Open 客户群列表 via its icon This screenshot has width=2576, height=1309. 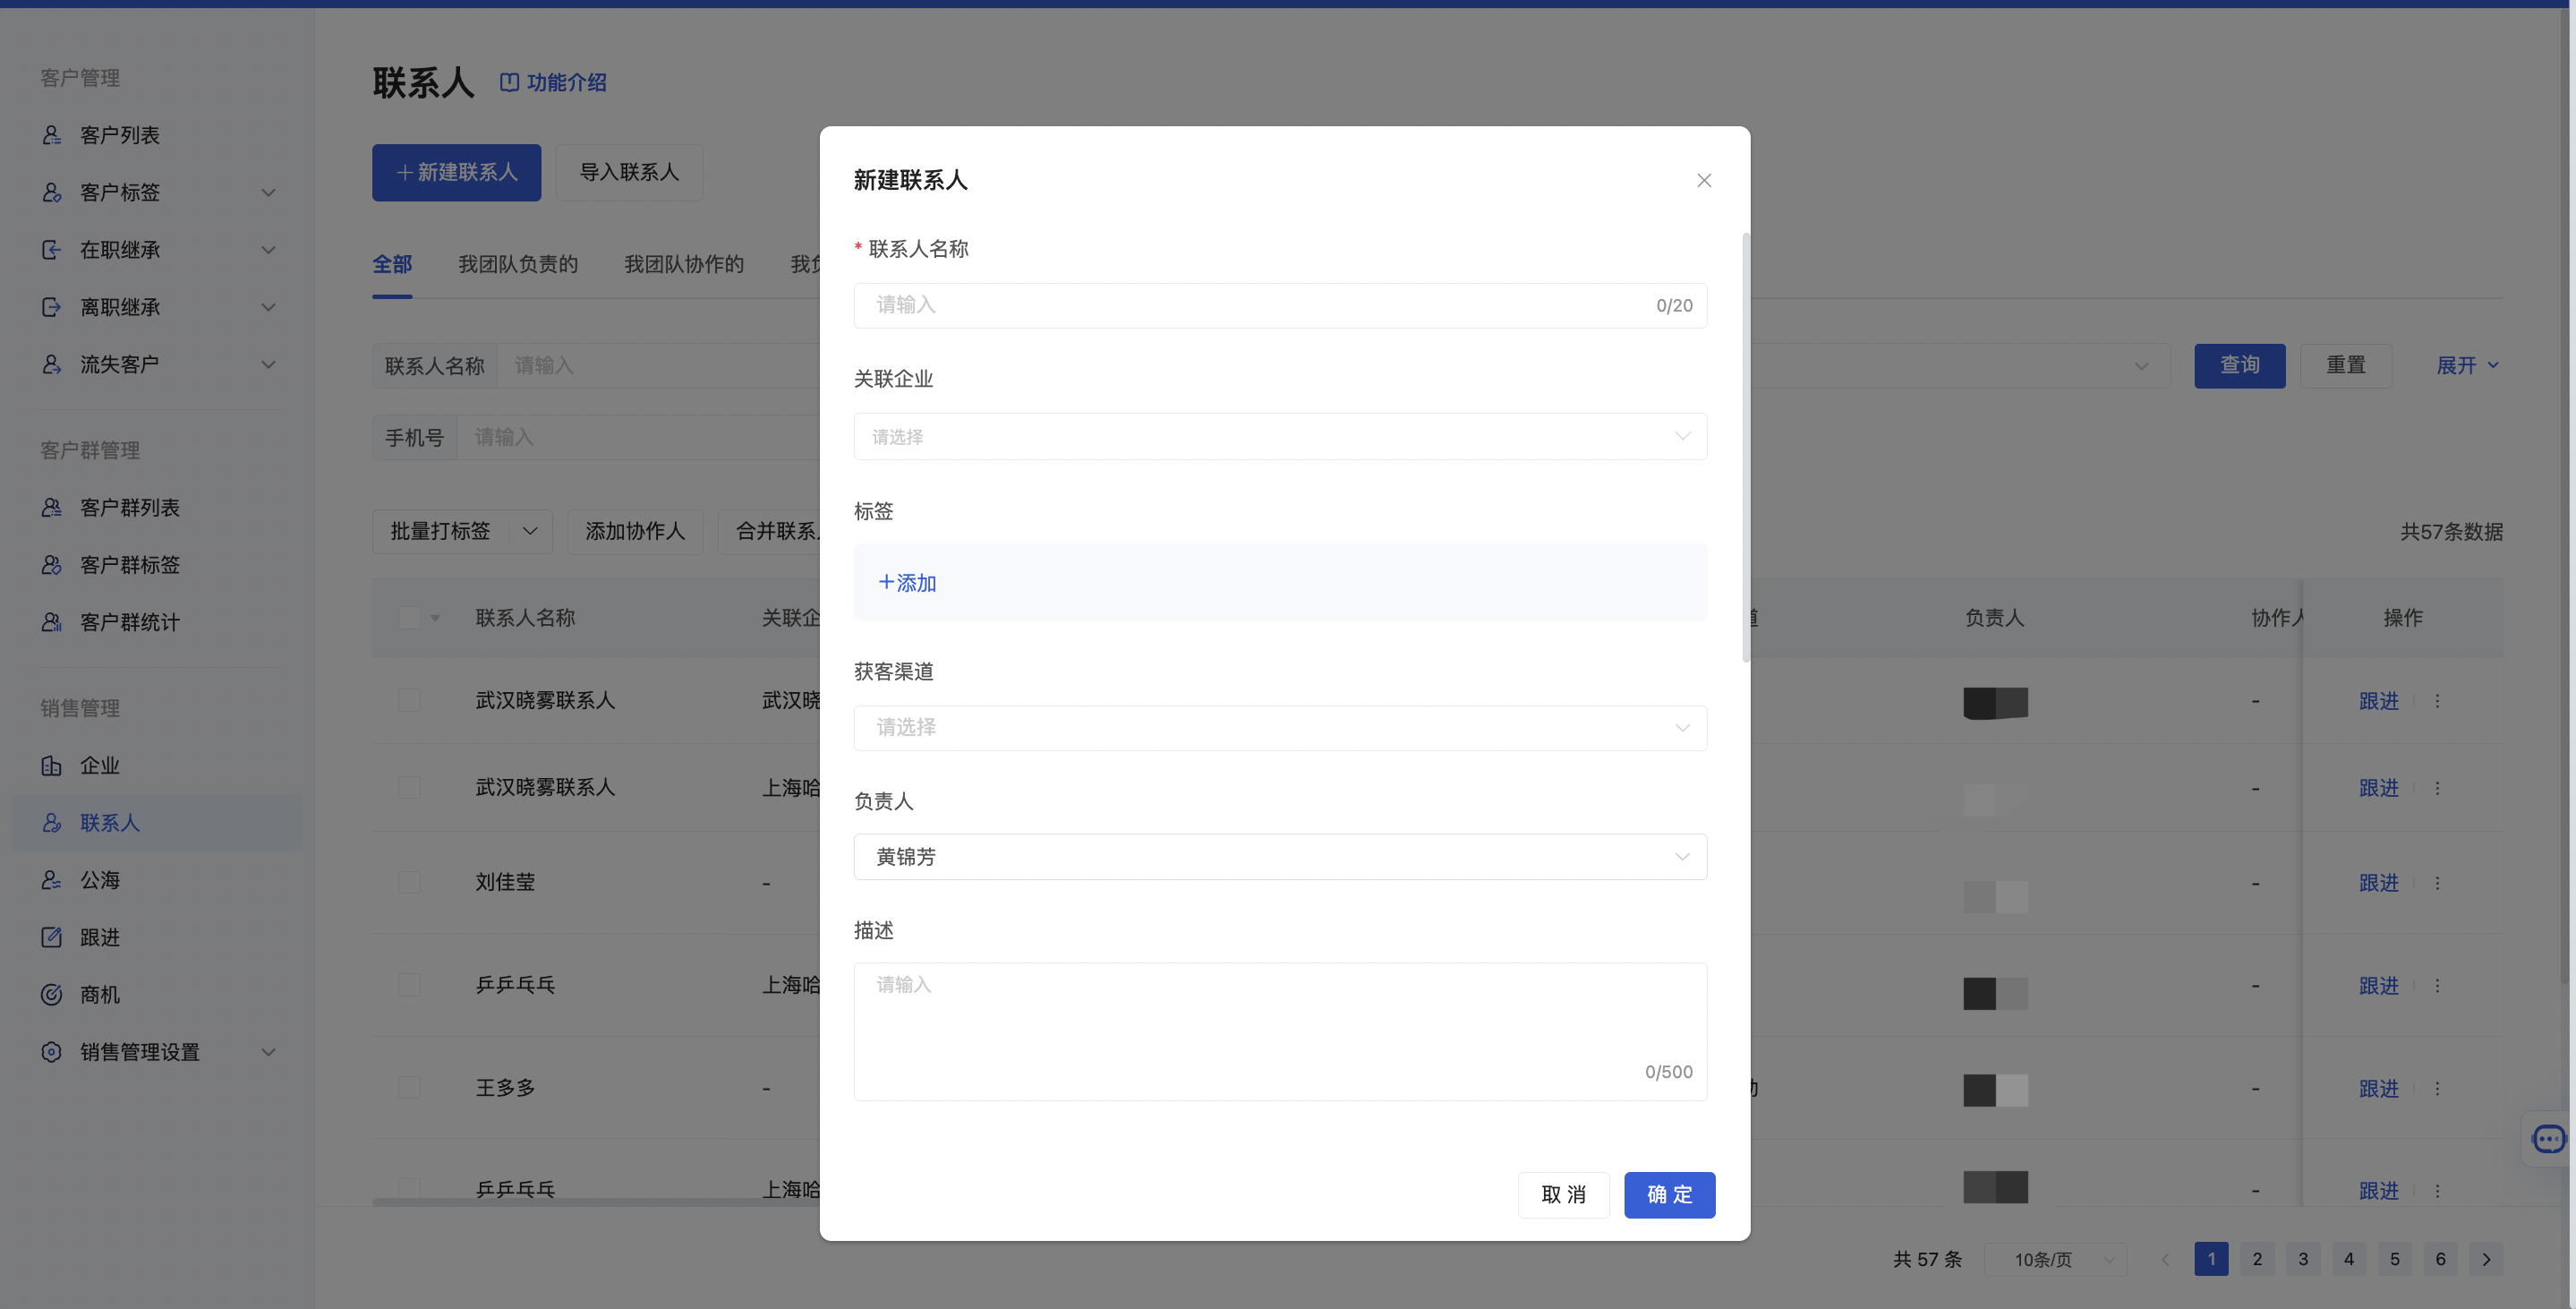(52, 508)
